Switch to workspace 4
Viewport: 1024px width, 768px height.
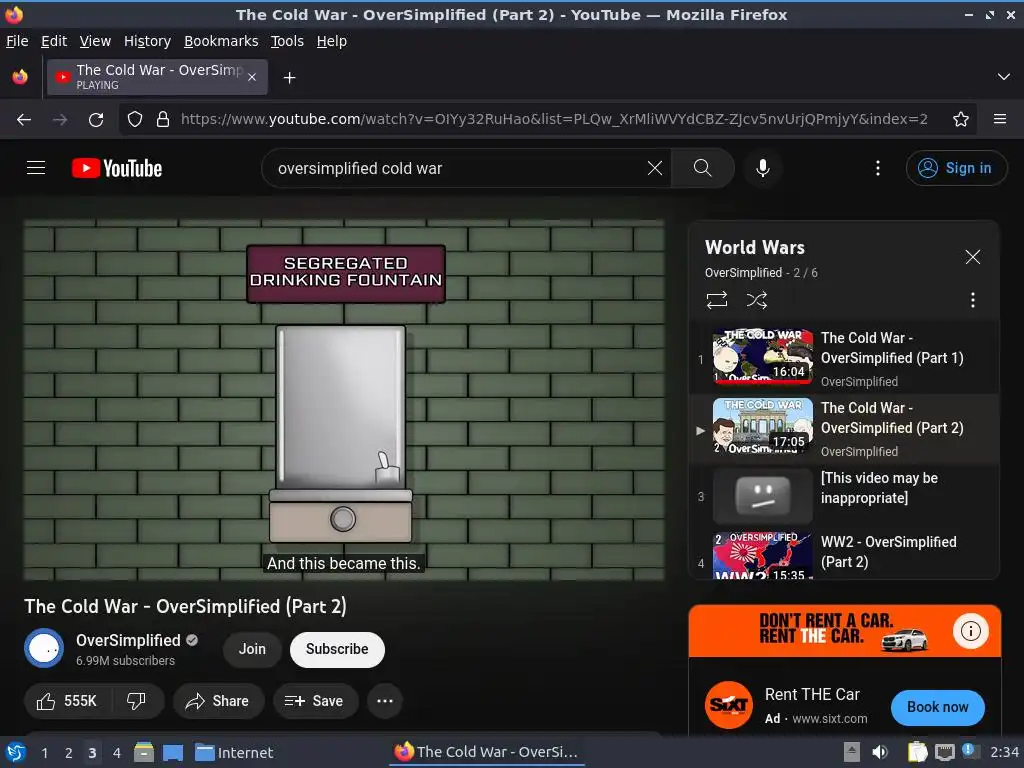[116, 753]
